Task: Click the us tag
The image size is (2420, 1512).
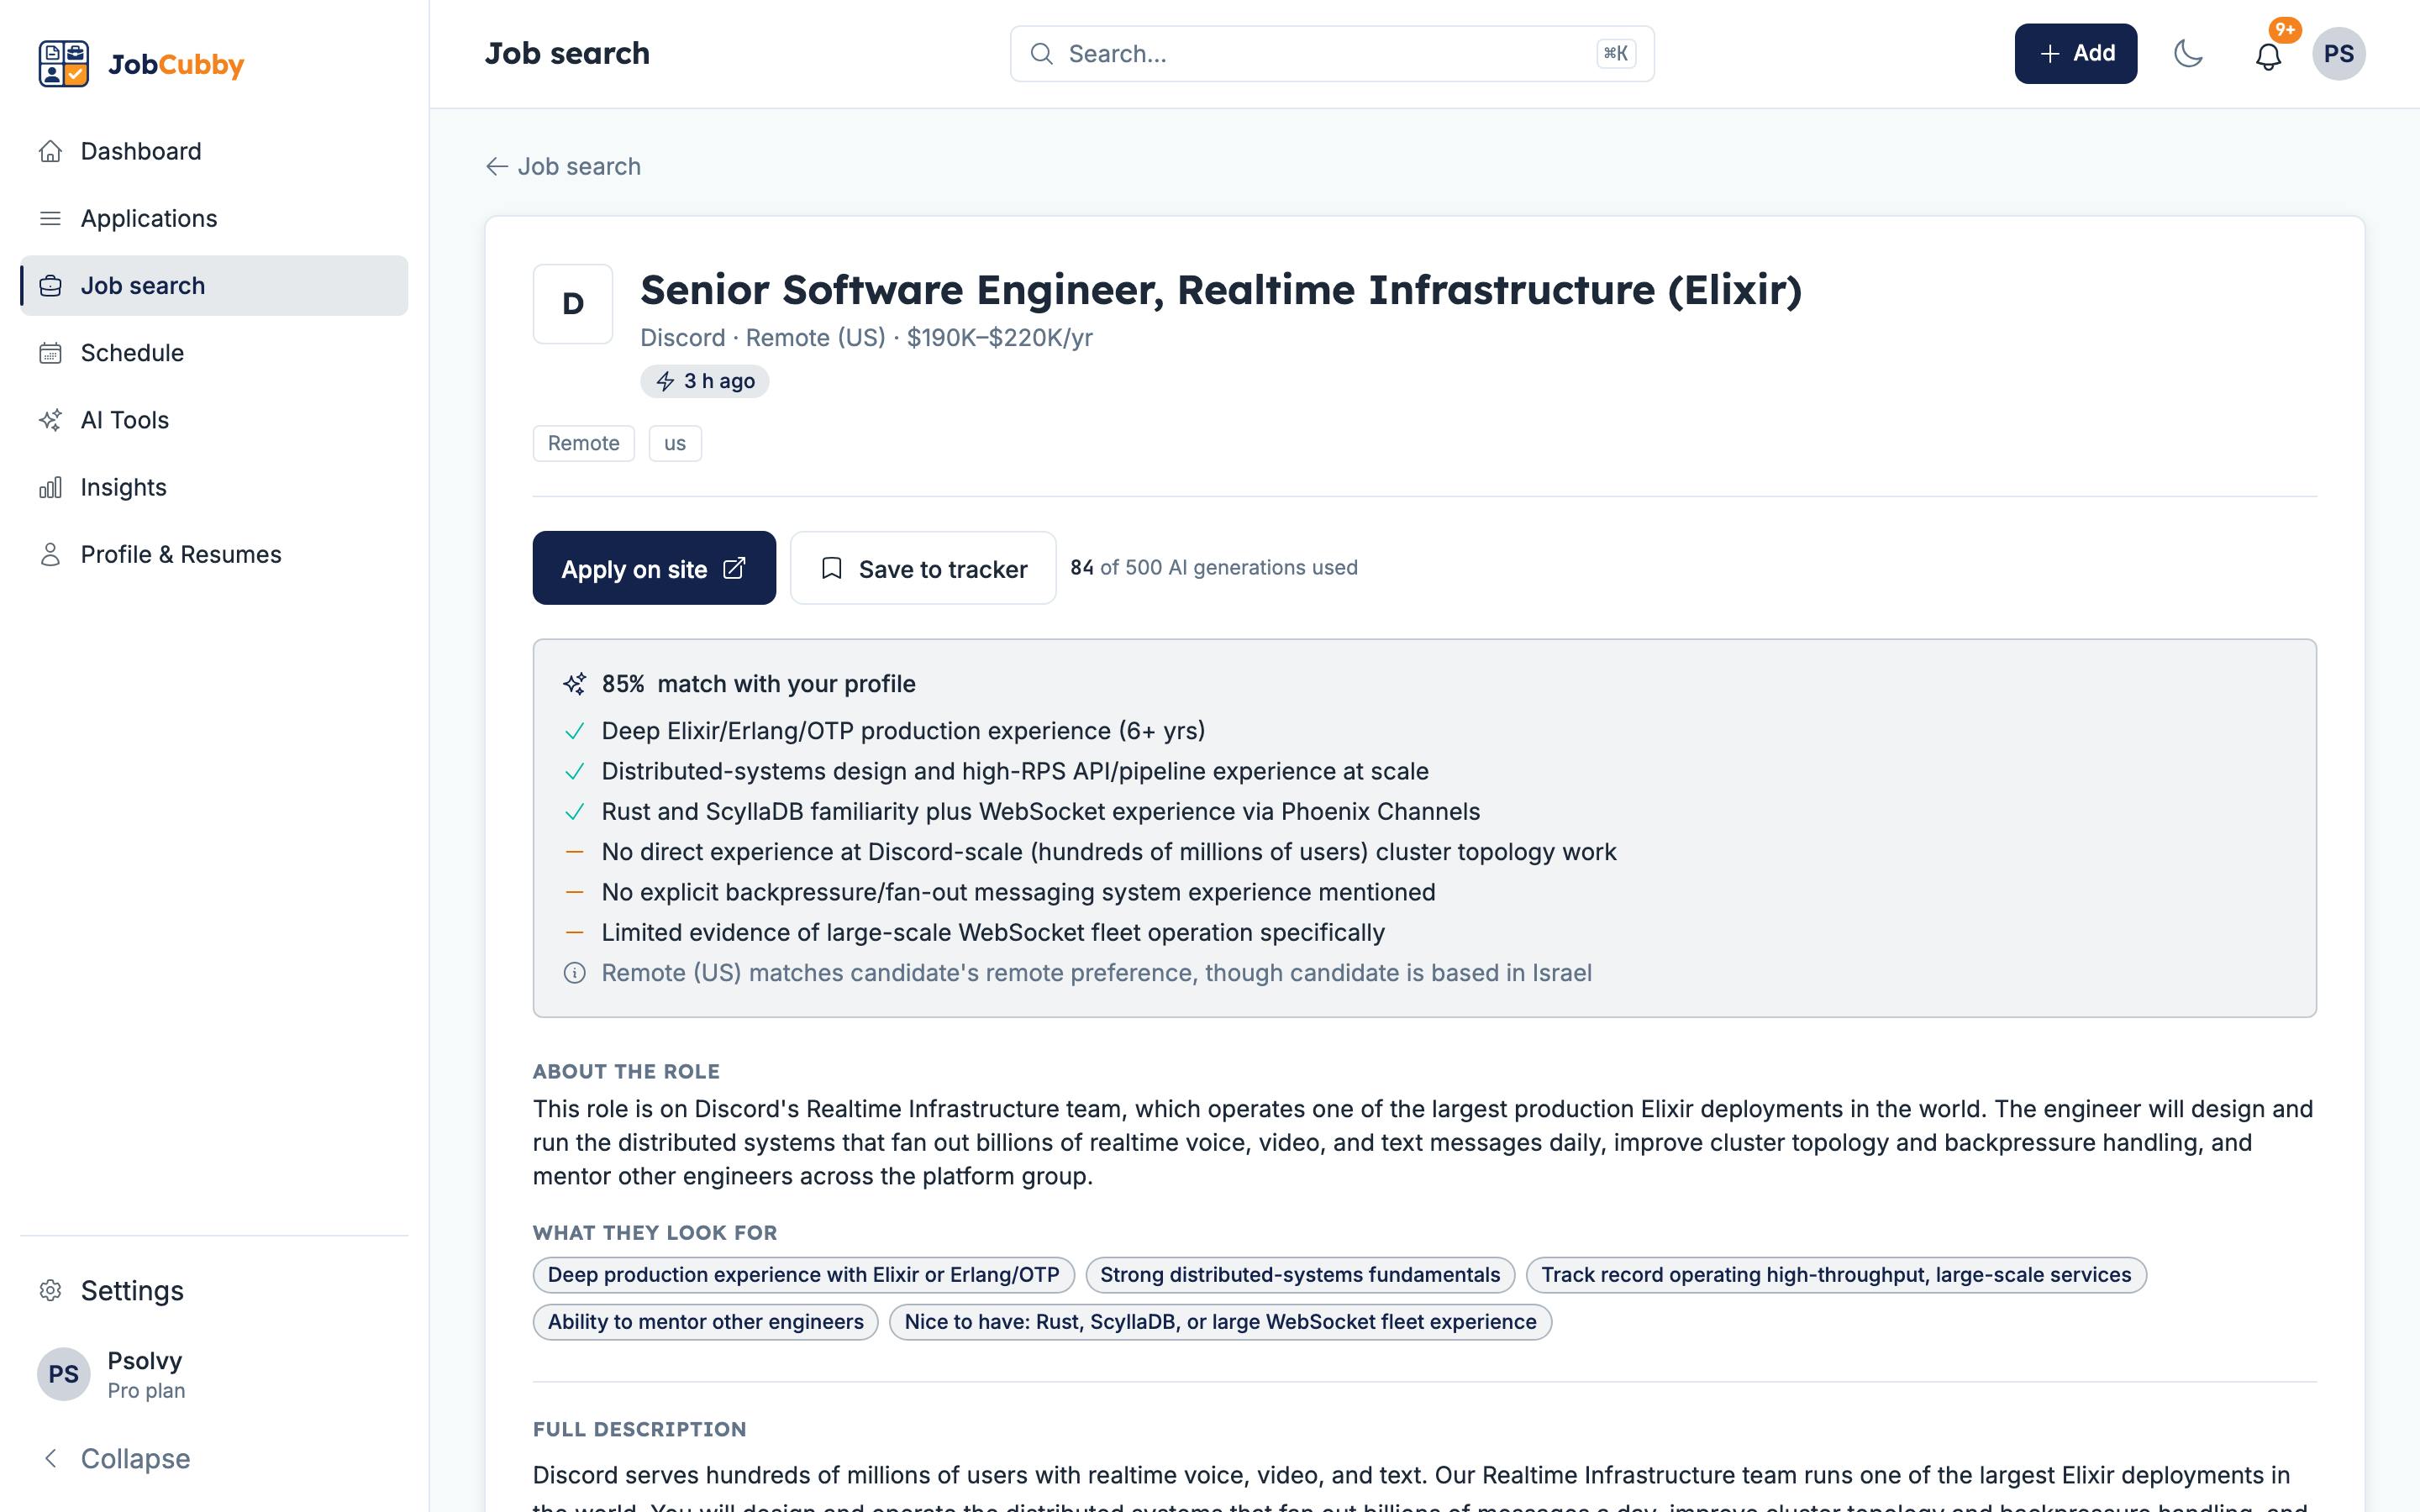Action: 675,443
